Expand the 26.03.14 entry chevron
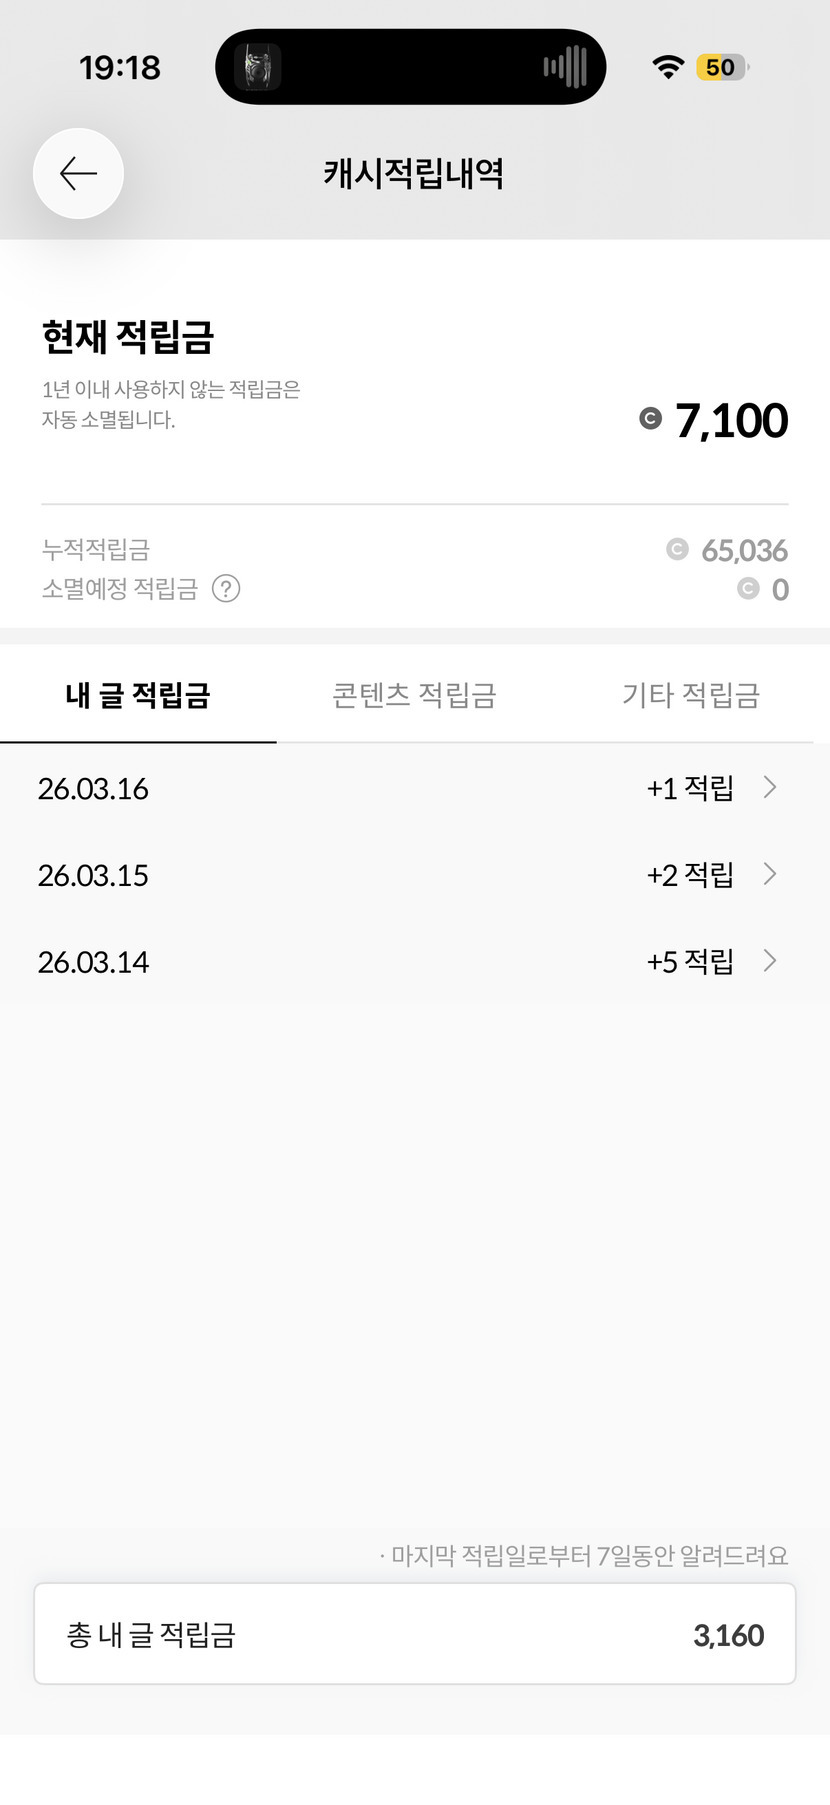830x1805 pixels. click(x=769, y=961)
